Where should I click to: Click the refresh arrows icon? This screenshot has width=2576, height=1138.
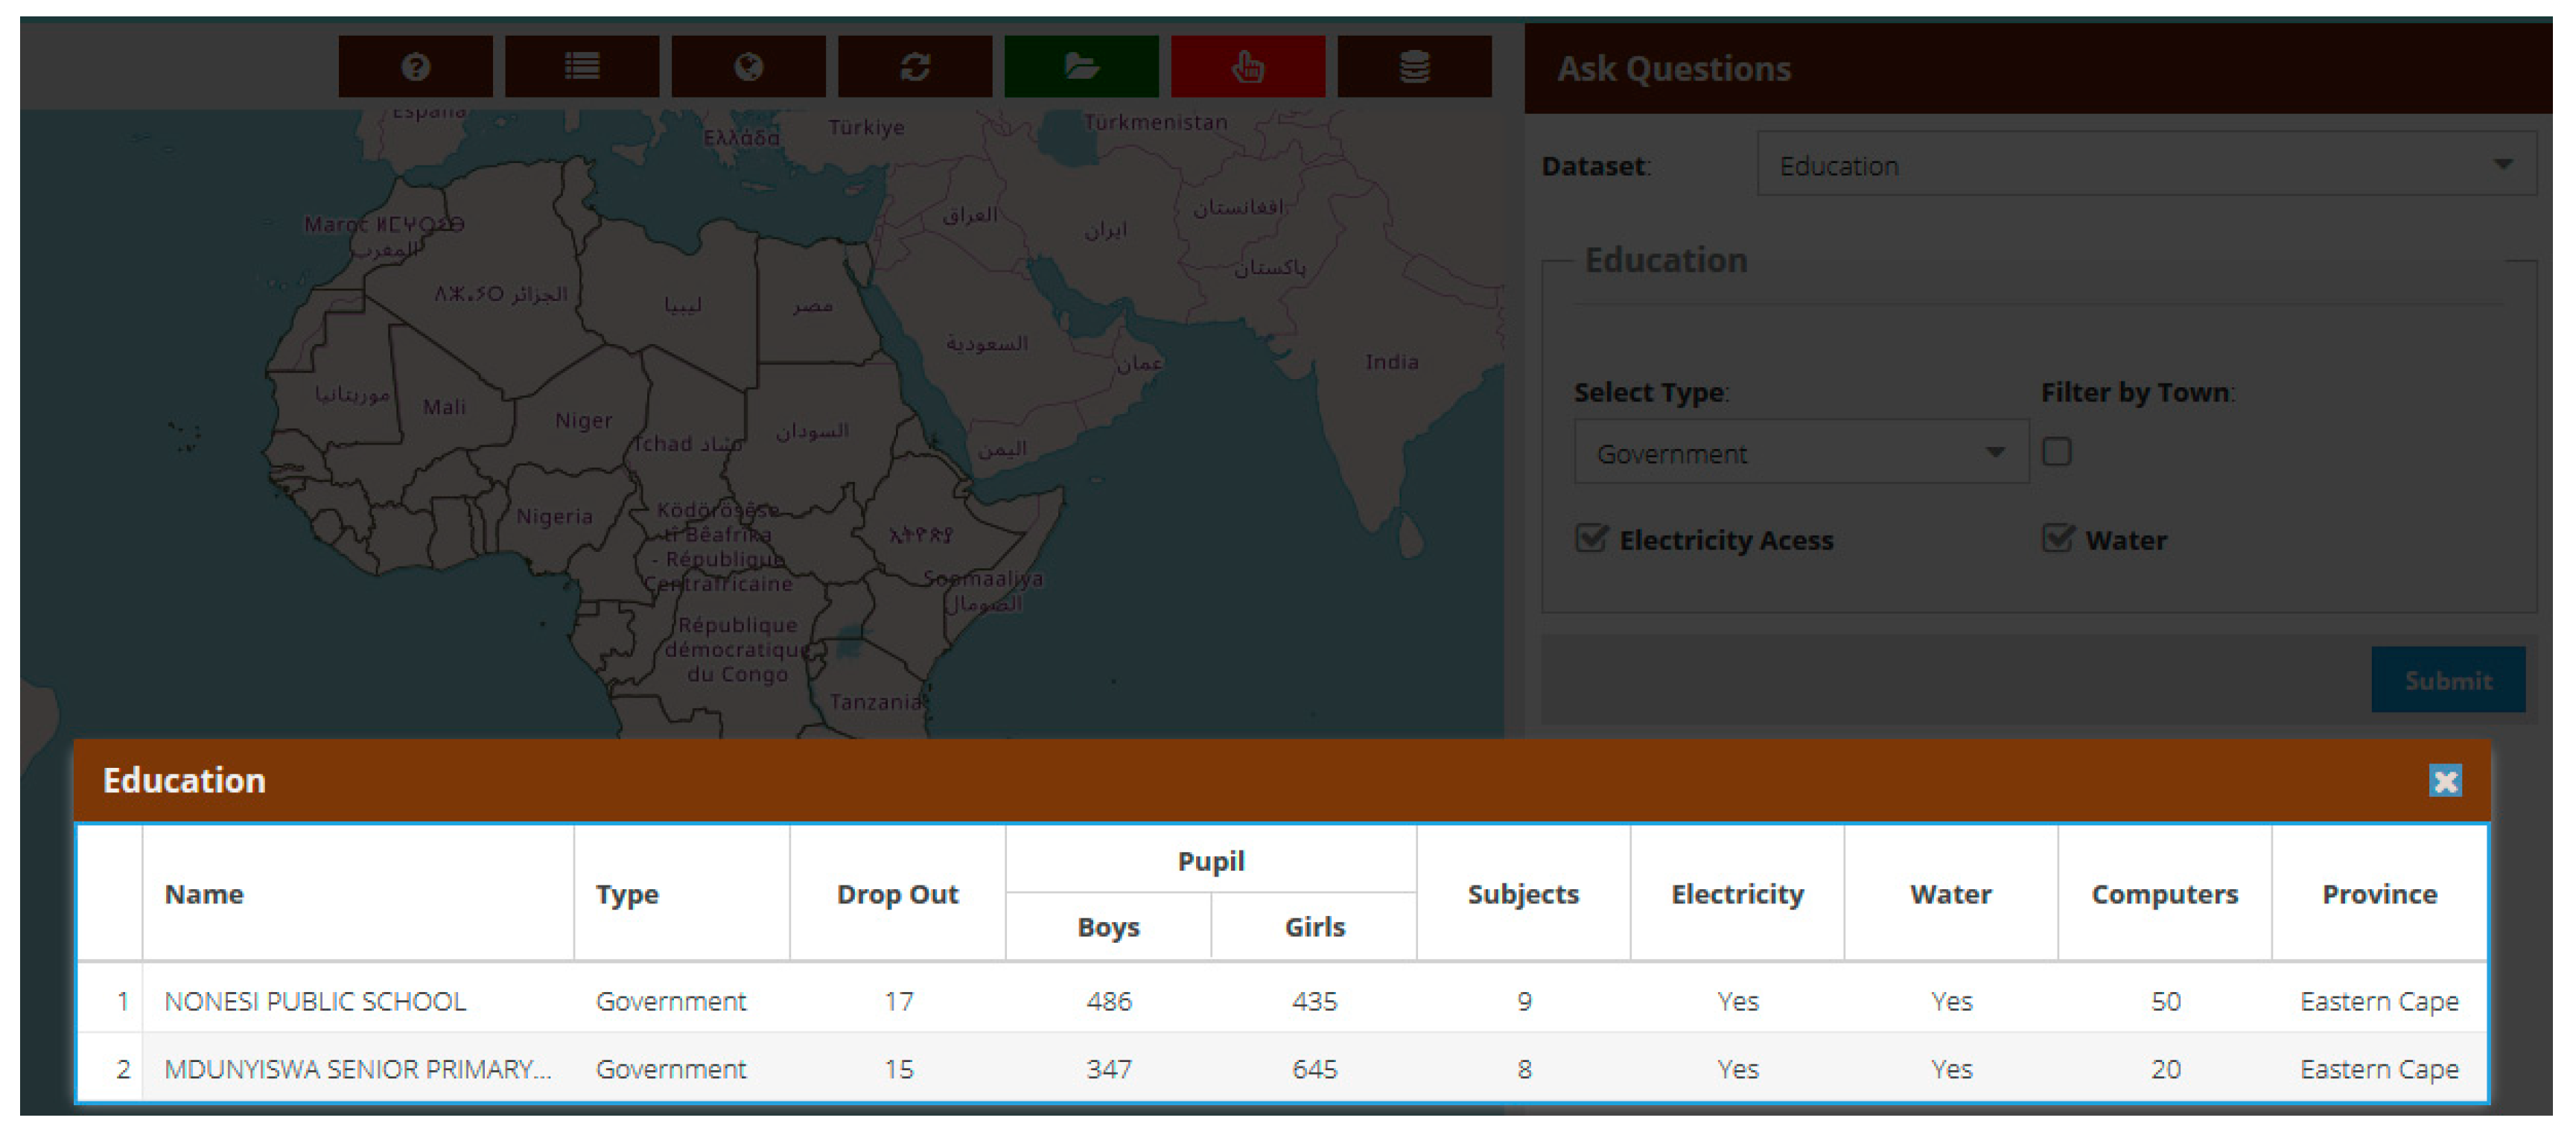click(x=915, y=67)
